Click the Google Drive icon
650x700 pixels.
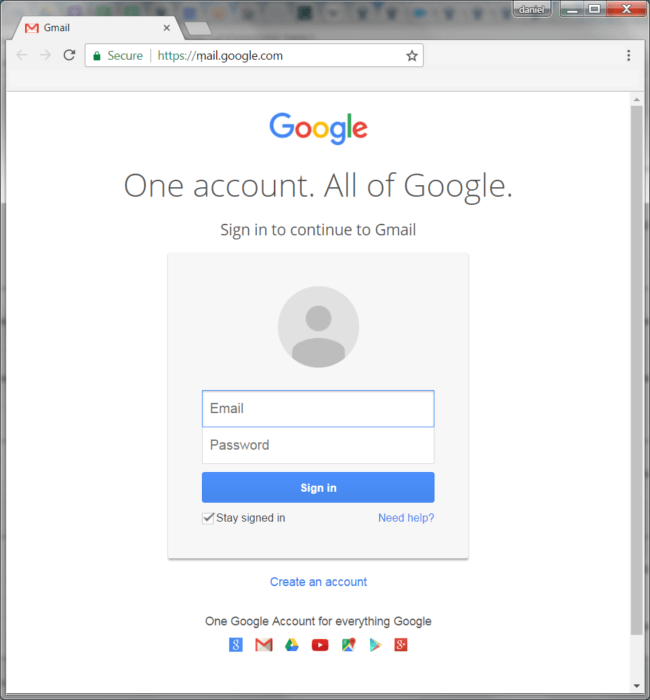click(x=292, y=645)
